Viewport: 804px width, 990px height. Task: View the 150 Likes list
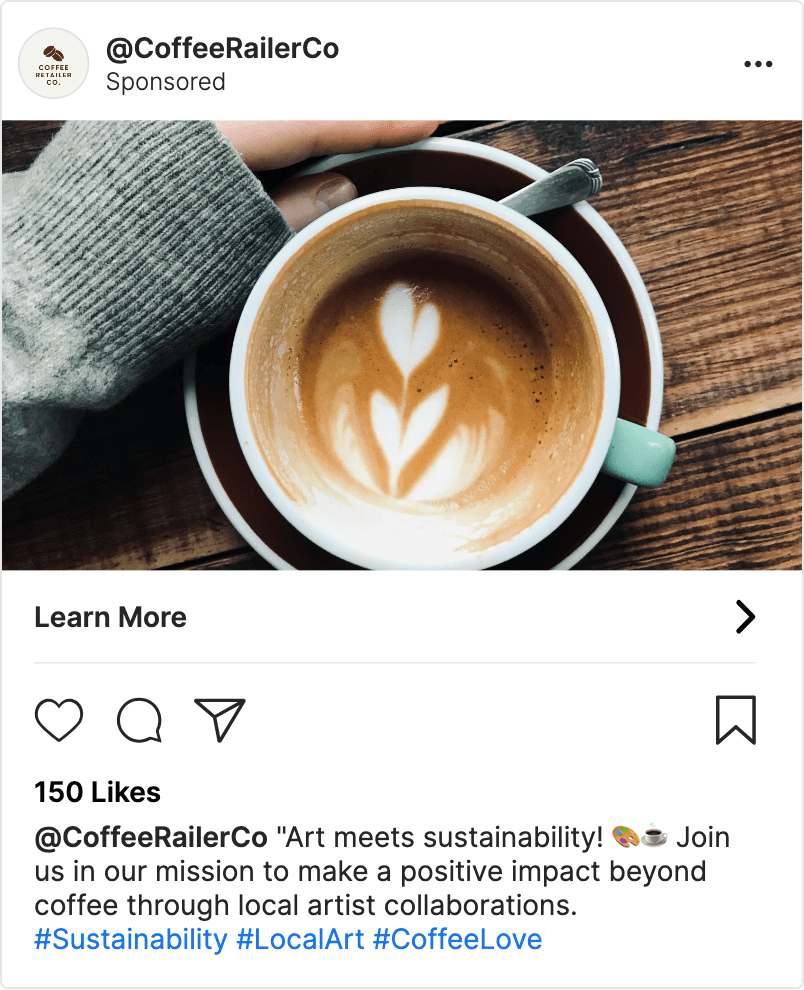[x=97, y=792]
